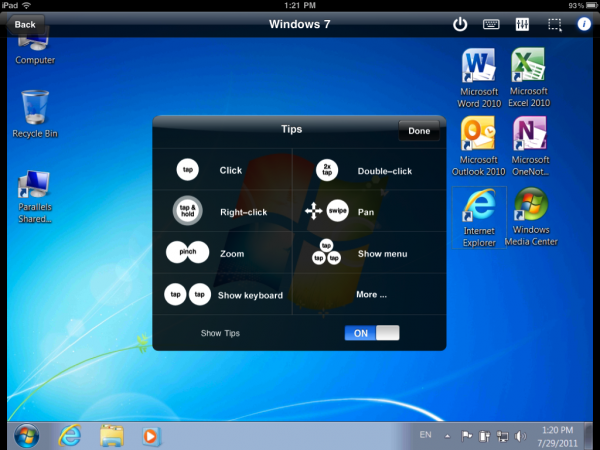
Task: Open Windows Media Center desktop shortcut
Action: pos(531,217)
